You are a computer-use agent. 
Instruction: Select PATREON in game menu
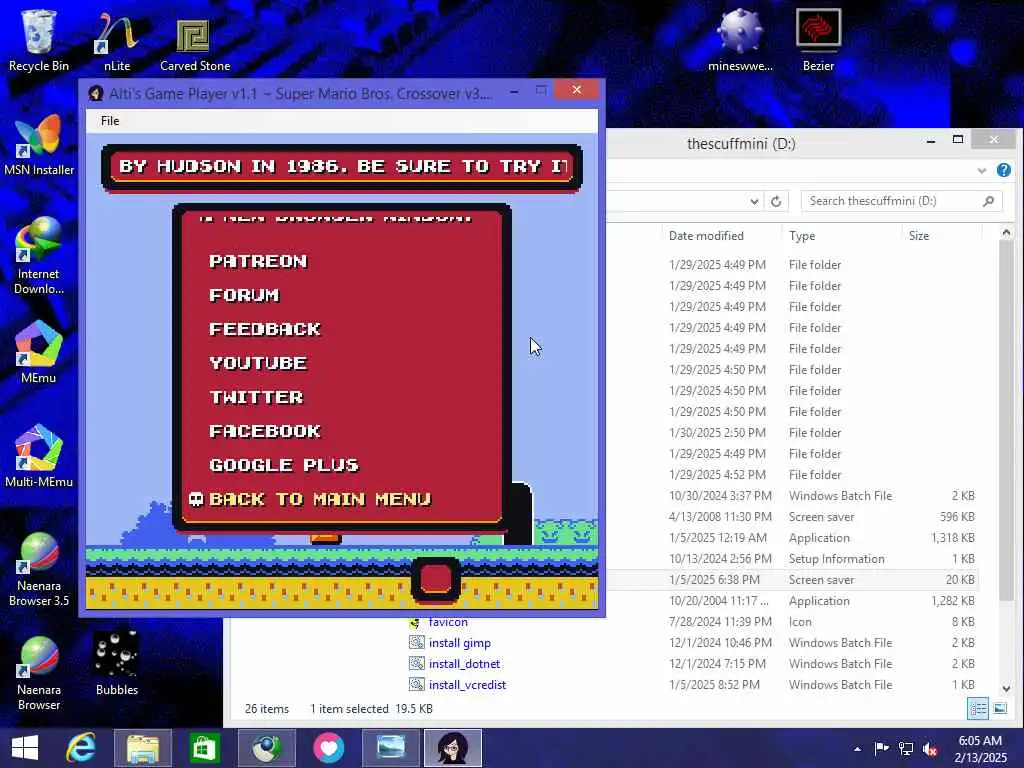coord(258,261)
